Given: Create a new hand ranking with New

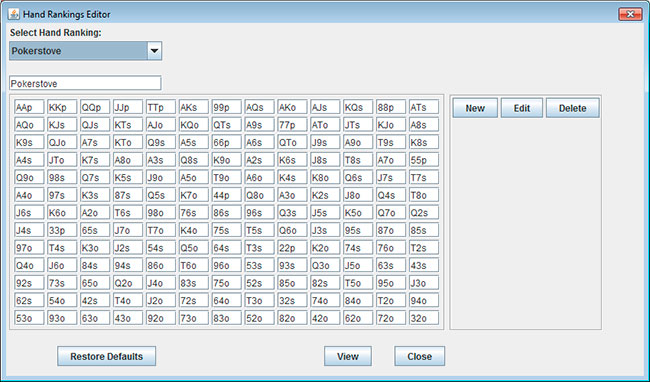Looking at the screenshot, I should (475, 108).
